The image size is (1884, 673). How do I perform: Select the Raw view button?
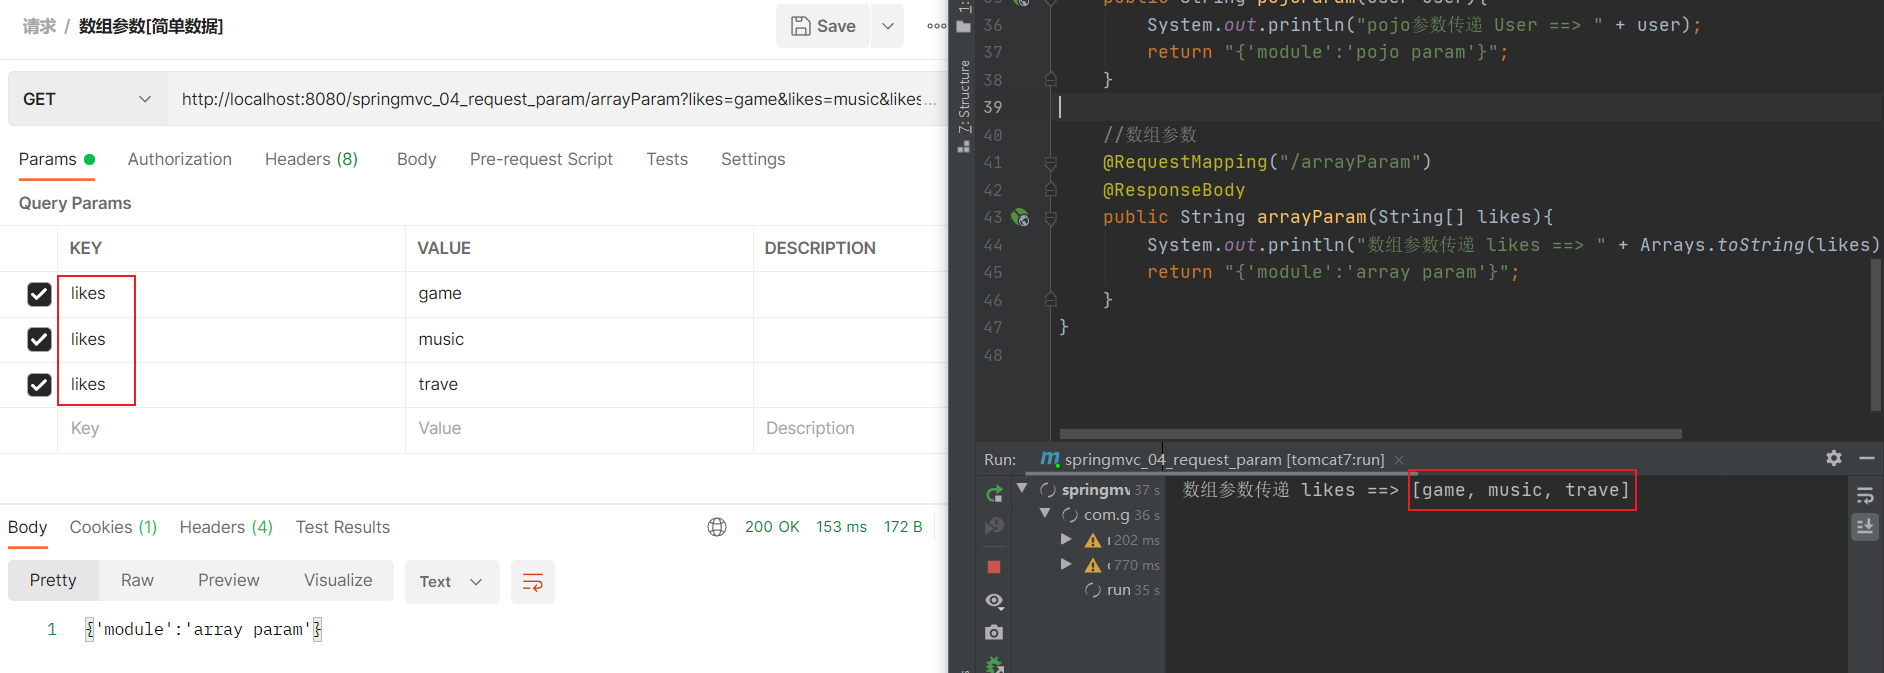(x=137, y=580)
